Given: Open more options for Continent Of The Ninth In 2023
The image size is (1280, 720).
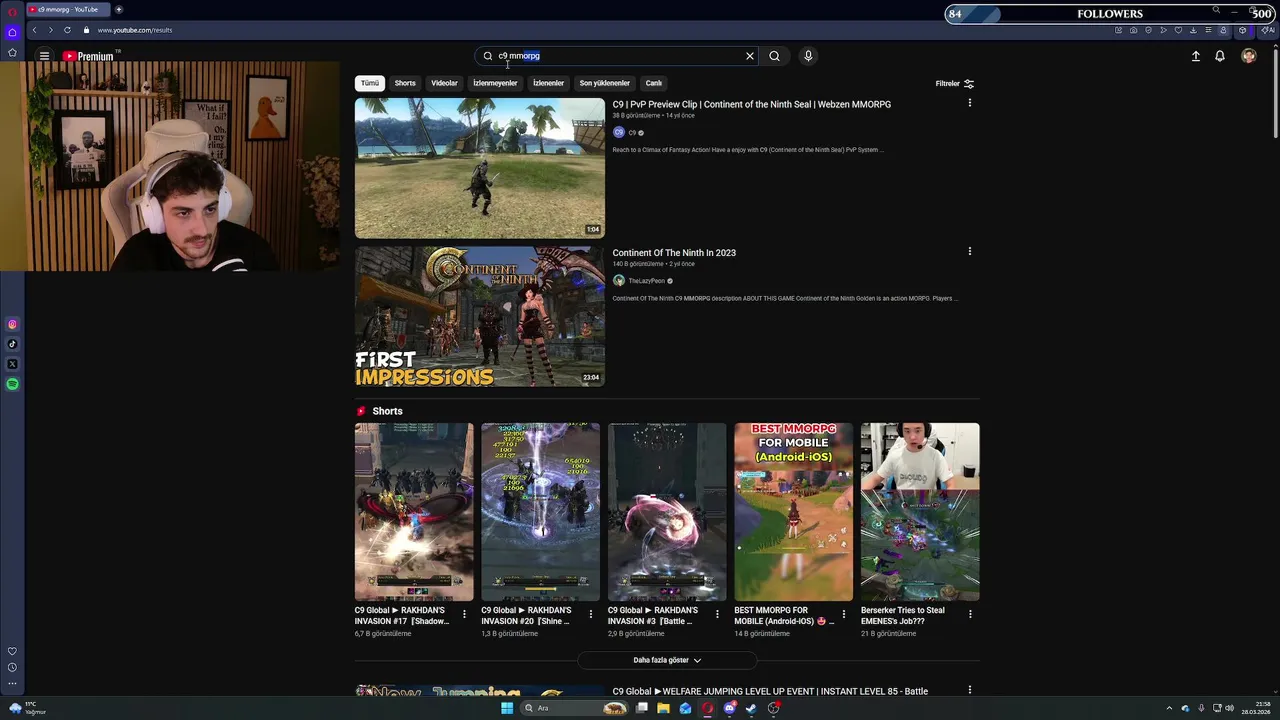Looking at the screenshot, I should pyautogui.click(x=969, y=251).
